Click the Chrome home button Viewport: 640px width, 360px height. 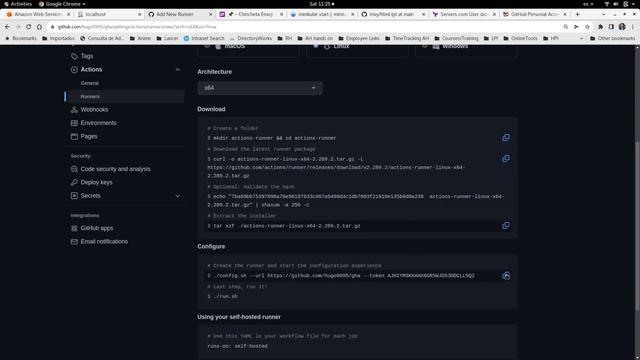pyautogui.click(x=39, y=27)
